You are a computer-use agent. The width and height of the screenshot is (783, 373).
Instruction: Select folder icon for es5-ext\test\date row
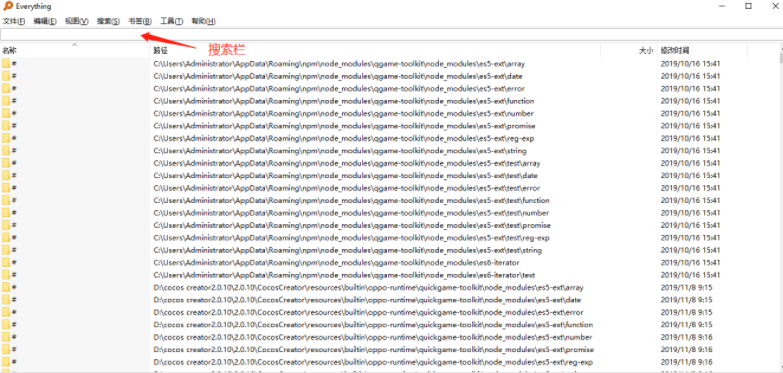click(6, 175)
